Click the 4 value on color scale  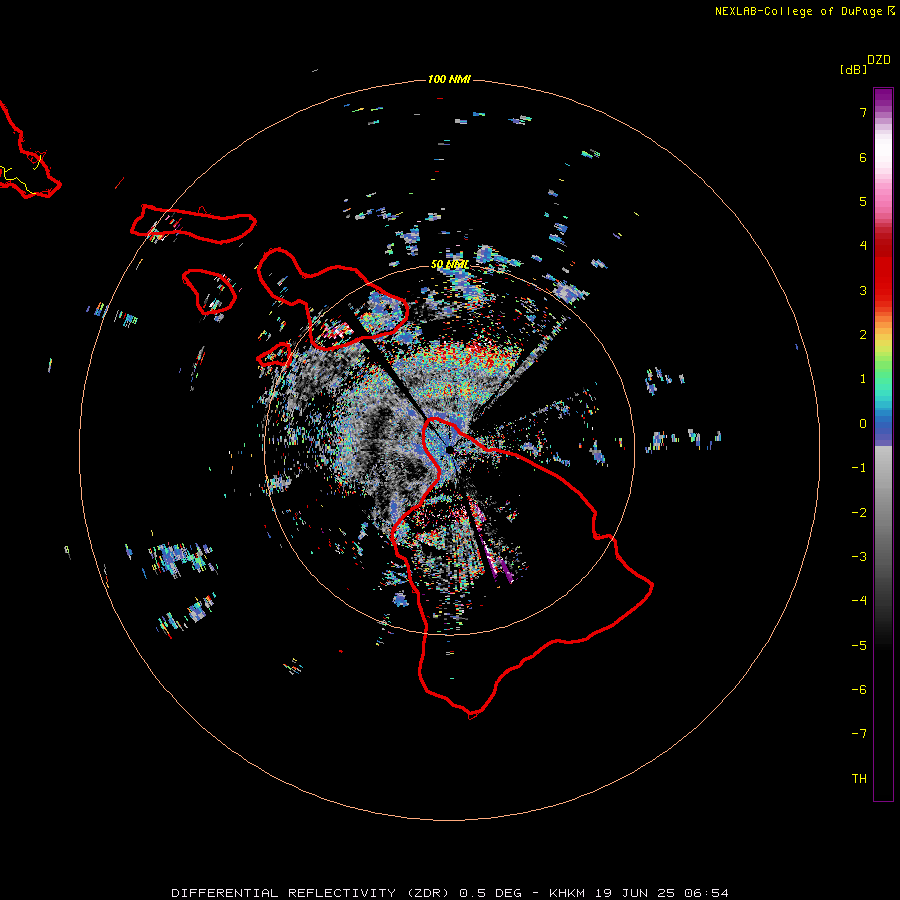coord(863,246)
